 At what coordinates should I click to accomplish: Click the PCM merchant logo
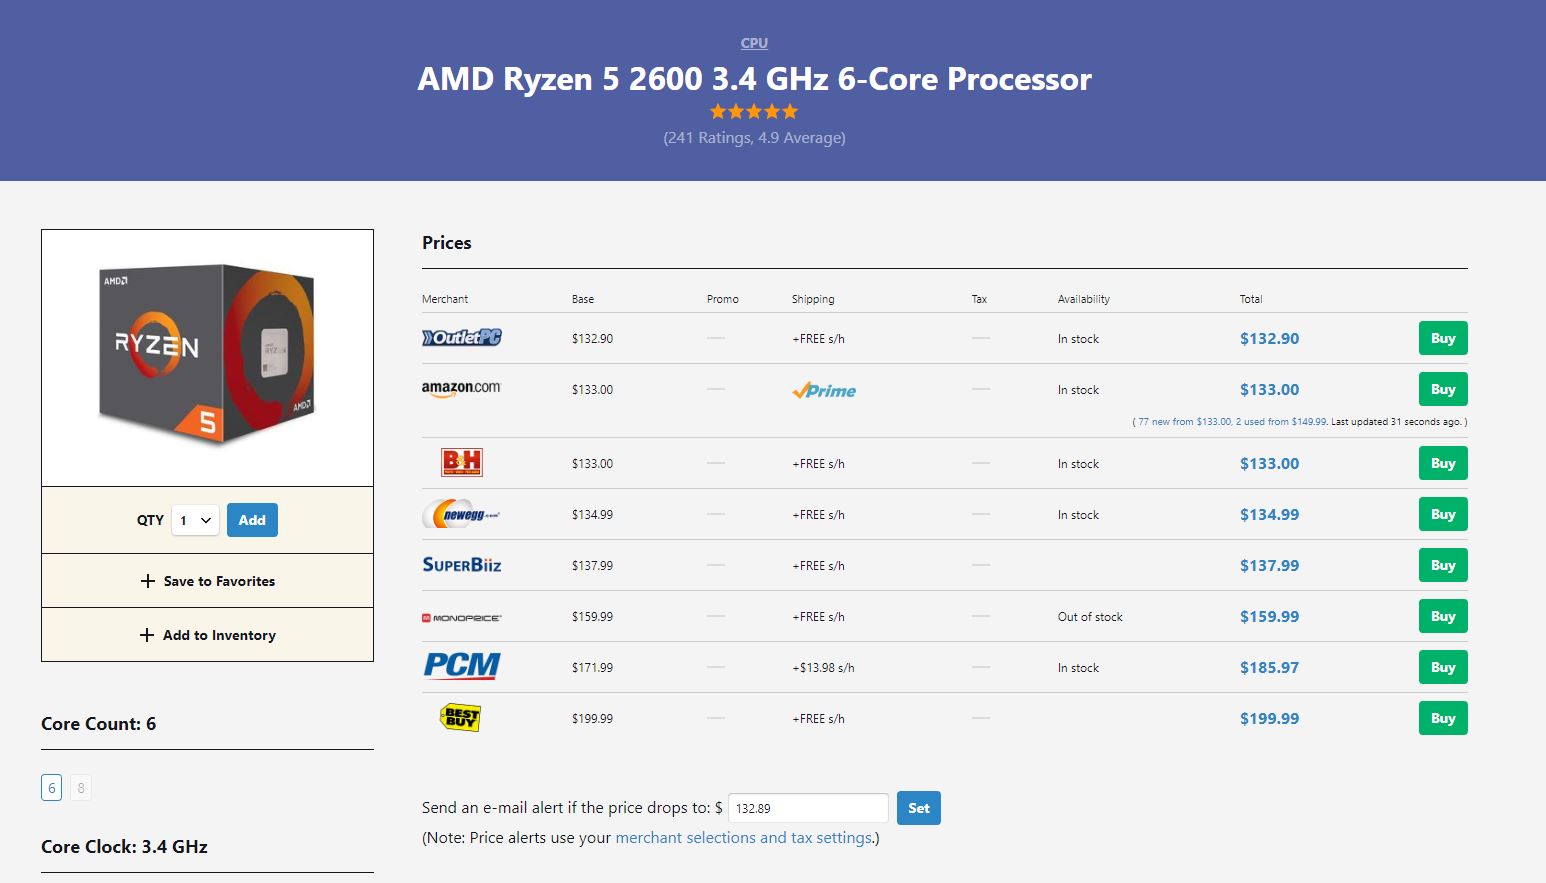click(461, 666)
